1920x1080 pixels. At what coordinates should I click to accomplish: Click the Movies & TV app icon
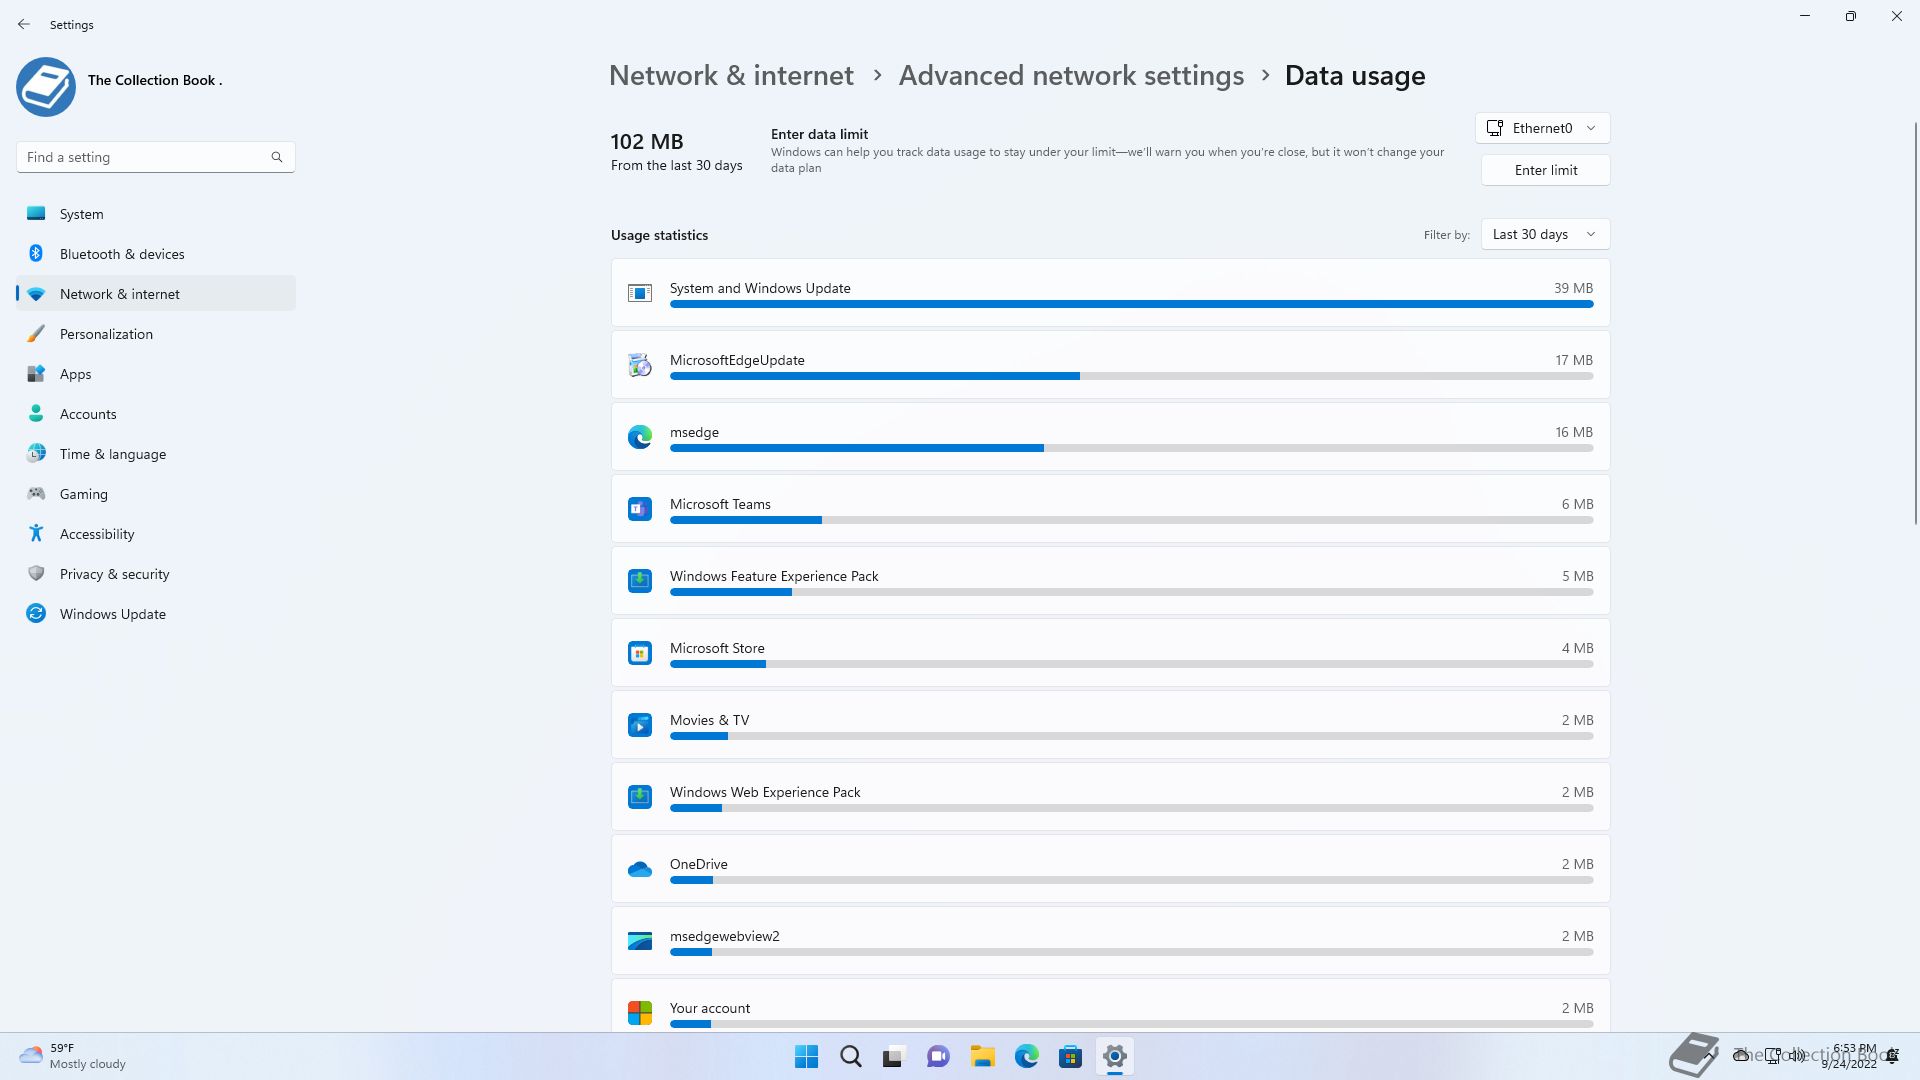(640, 725)
